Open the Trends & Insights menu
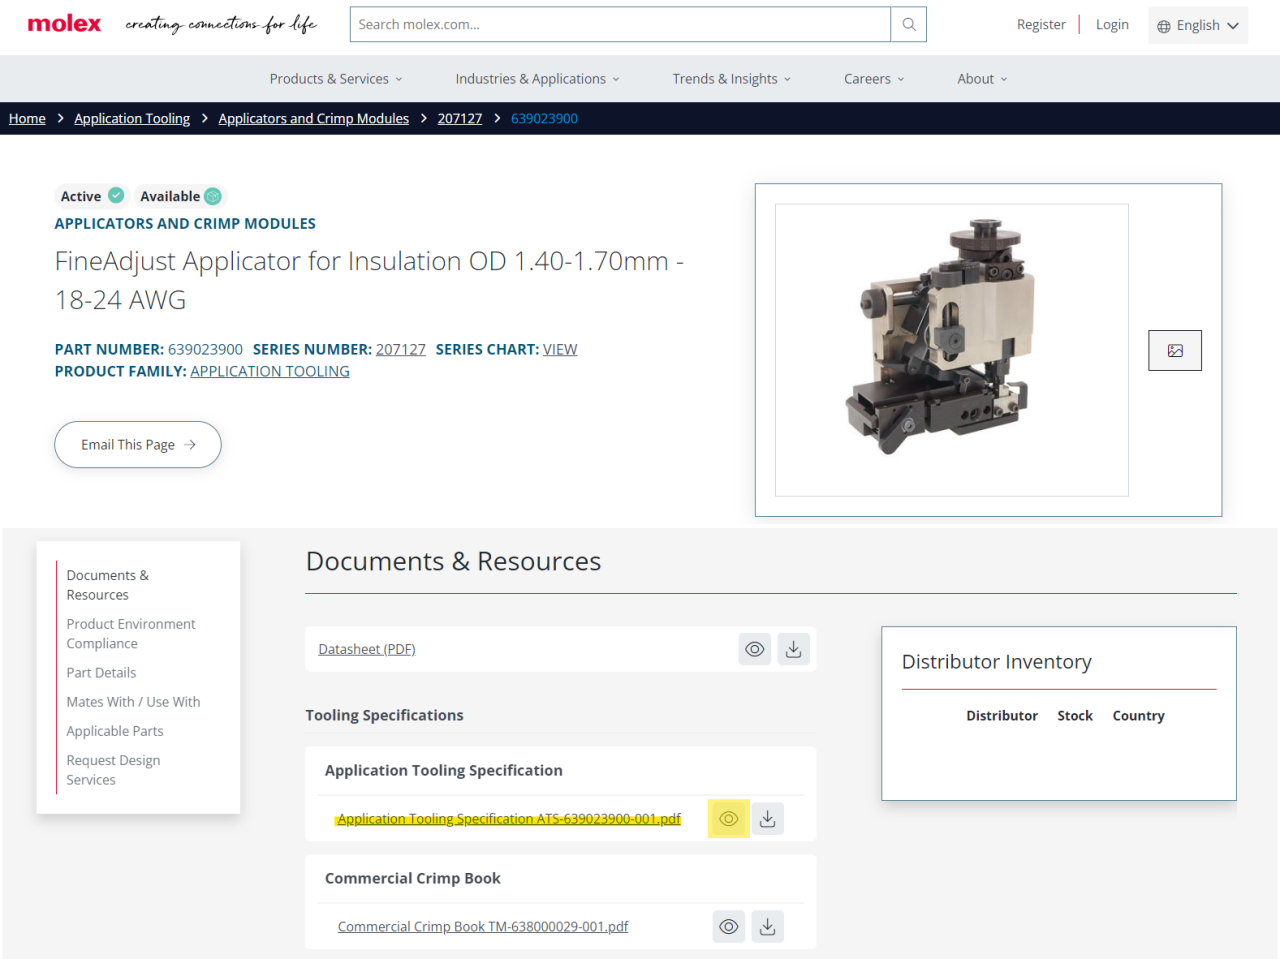Image resolution: width=1280 pixels, height=959 pixels. coord(732,79)
